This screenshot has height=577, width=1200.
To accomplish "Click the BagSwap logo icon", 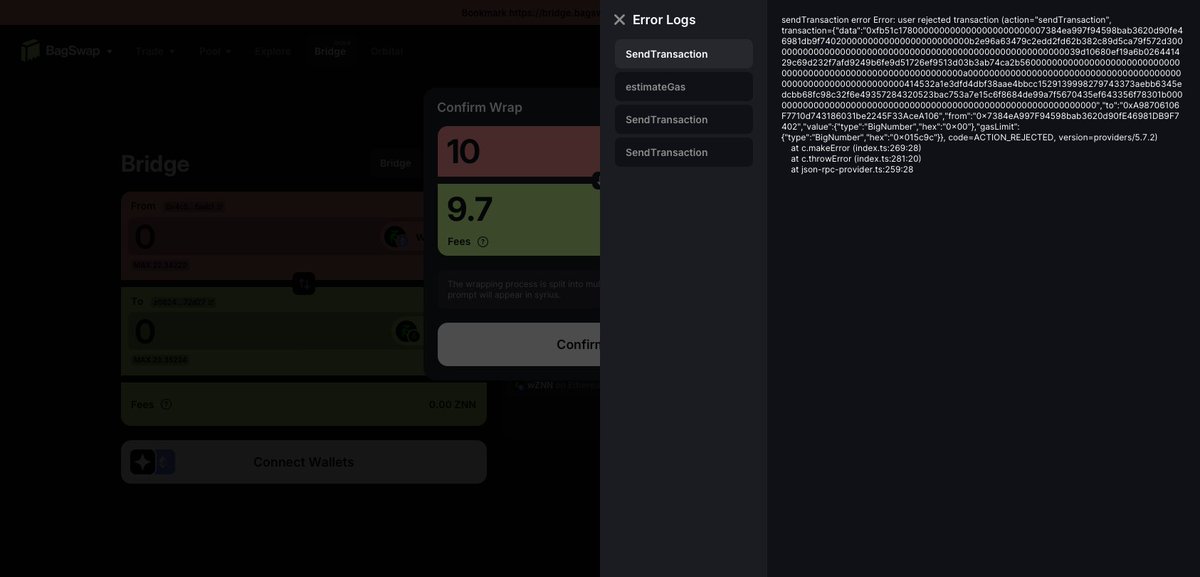I will coord(30,50).
